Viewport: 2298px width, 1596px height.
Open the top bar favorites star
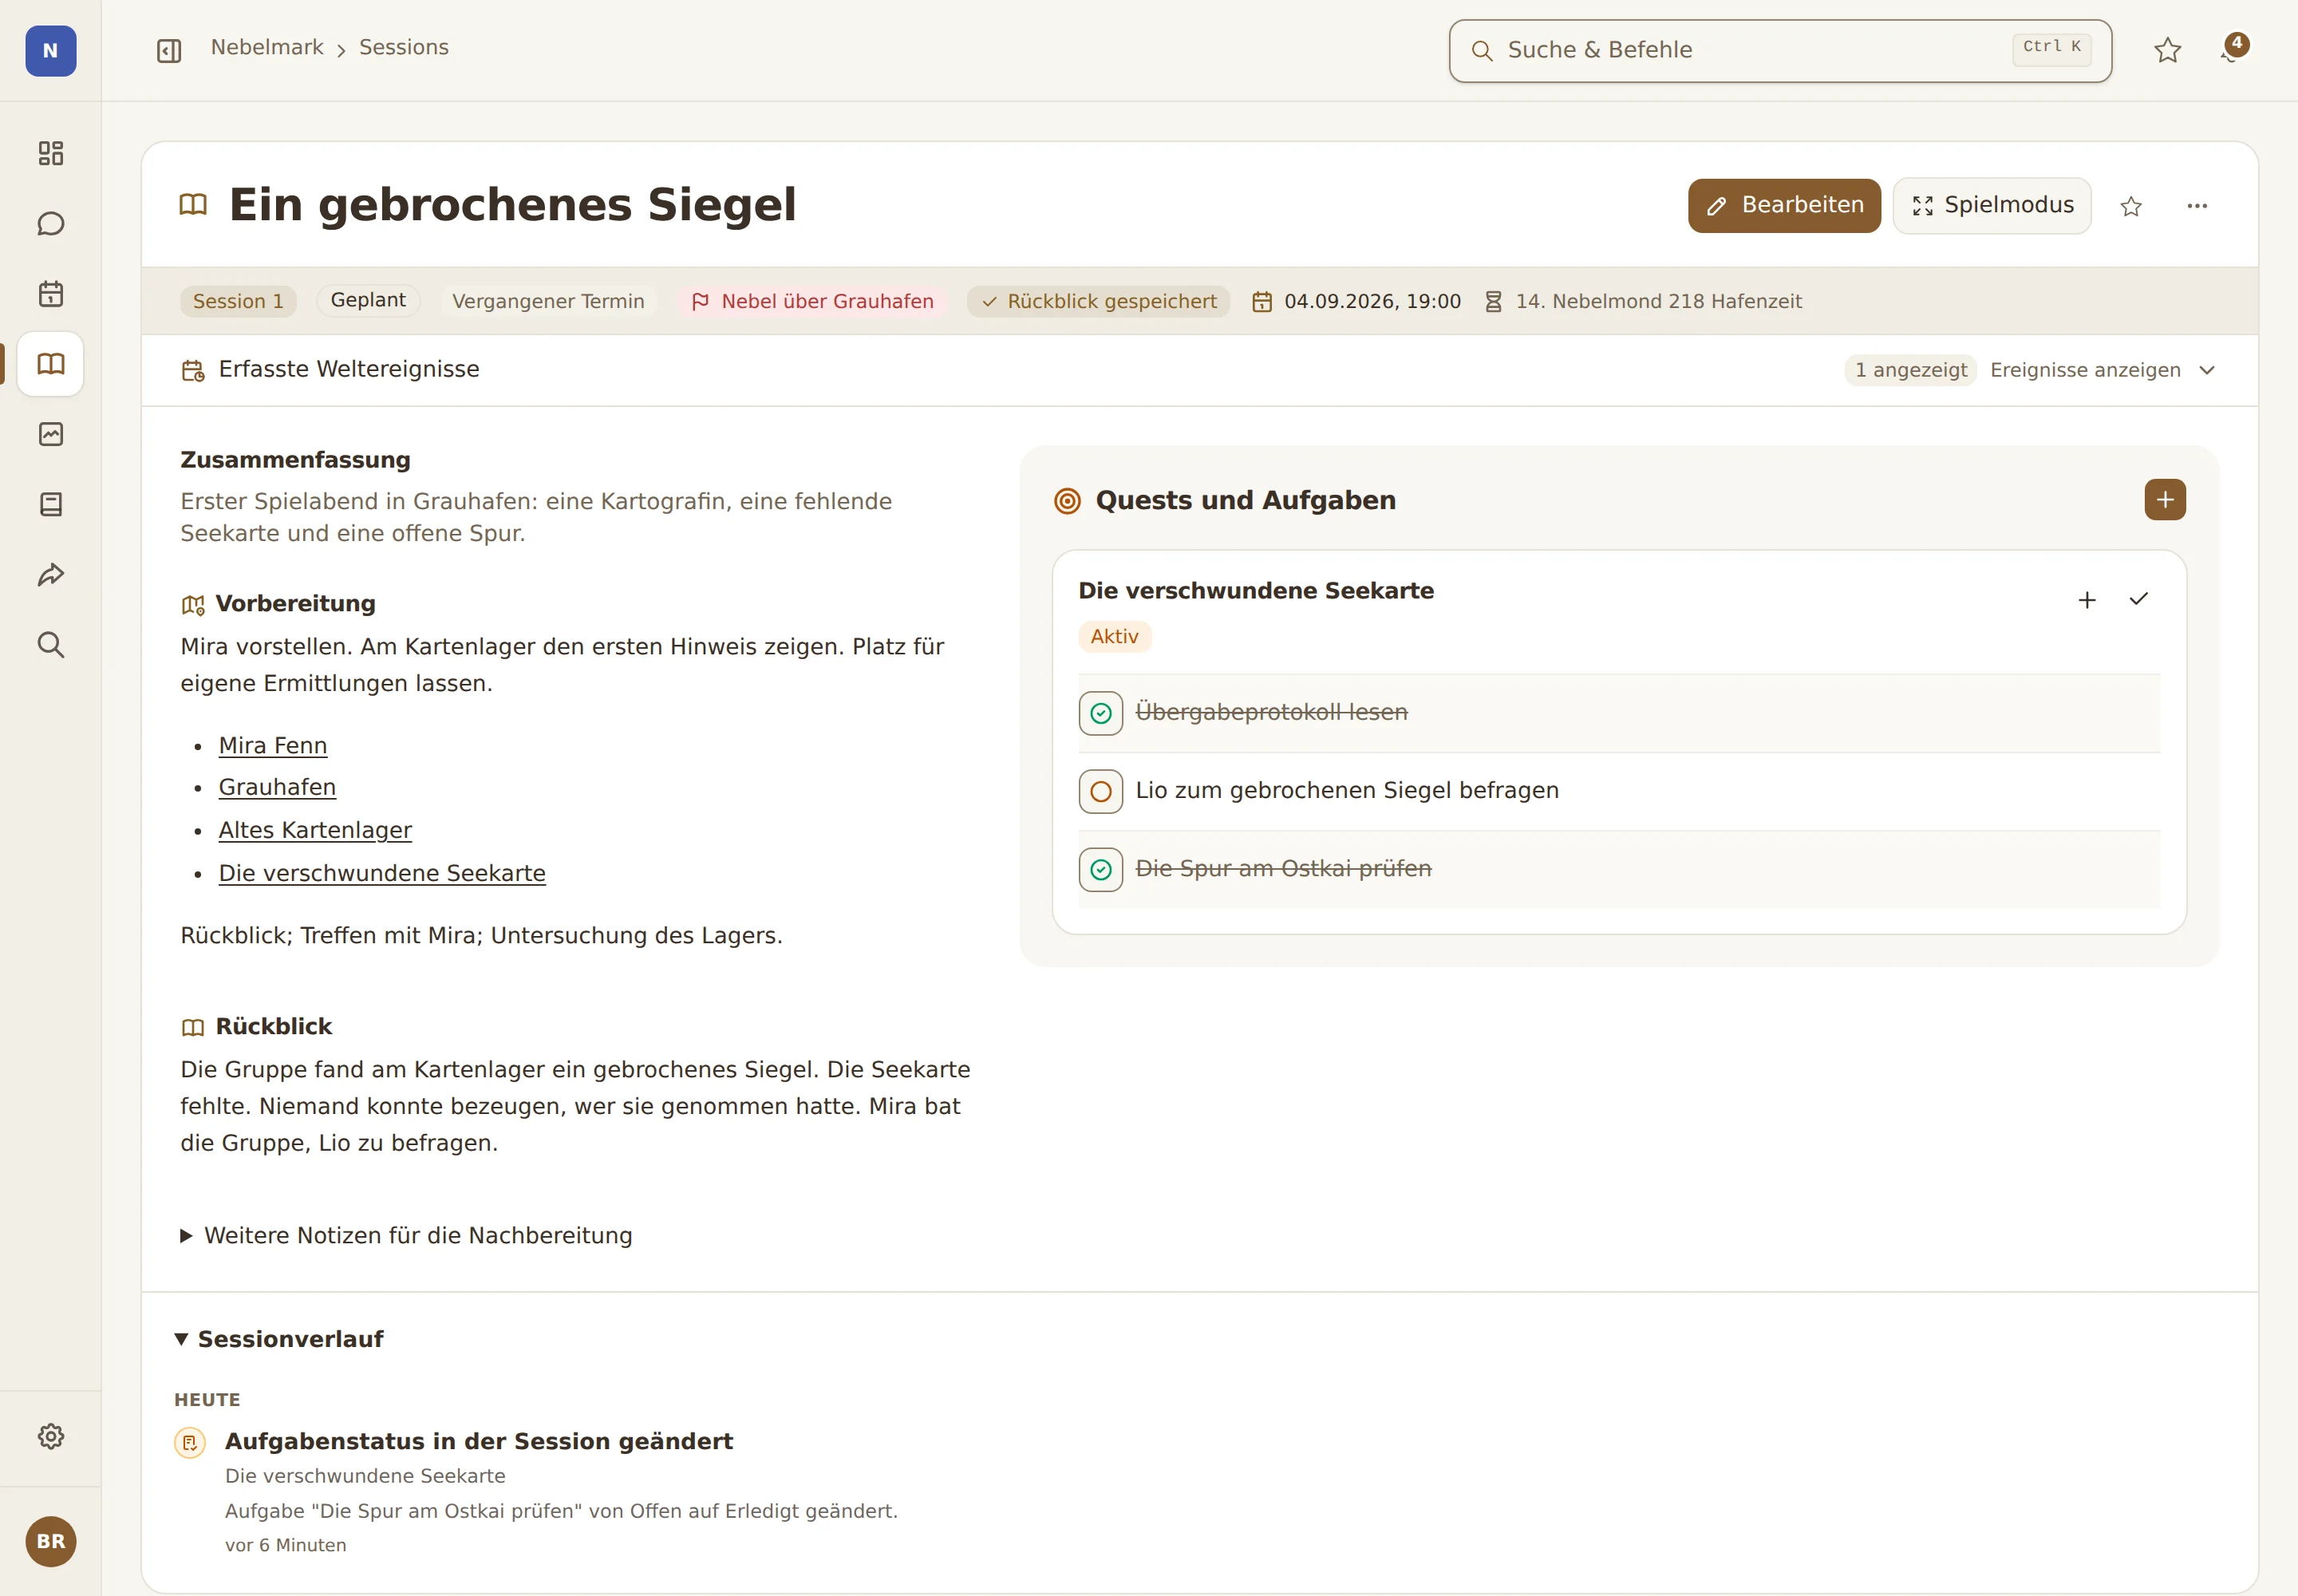click(2168, 50)
